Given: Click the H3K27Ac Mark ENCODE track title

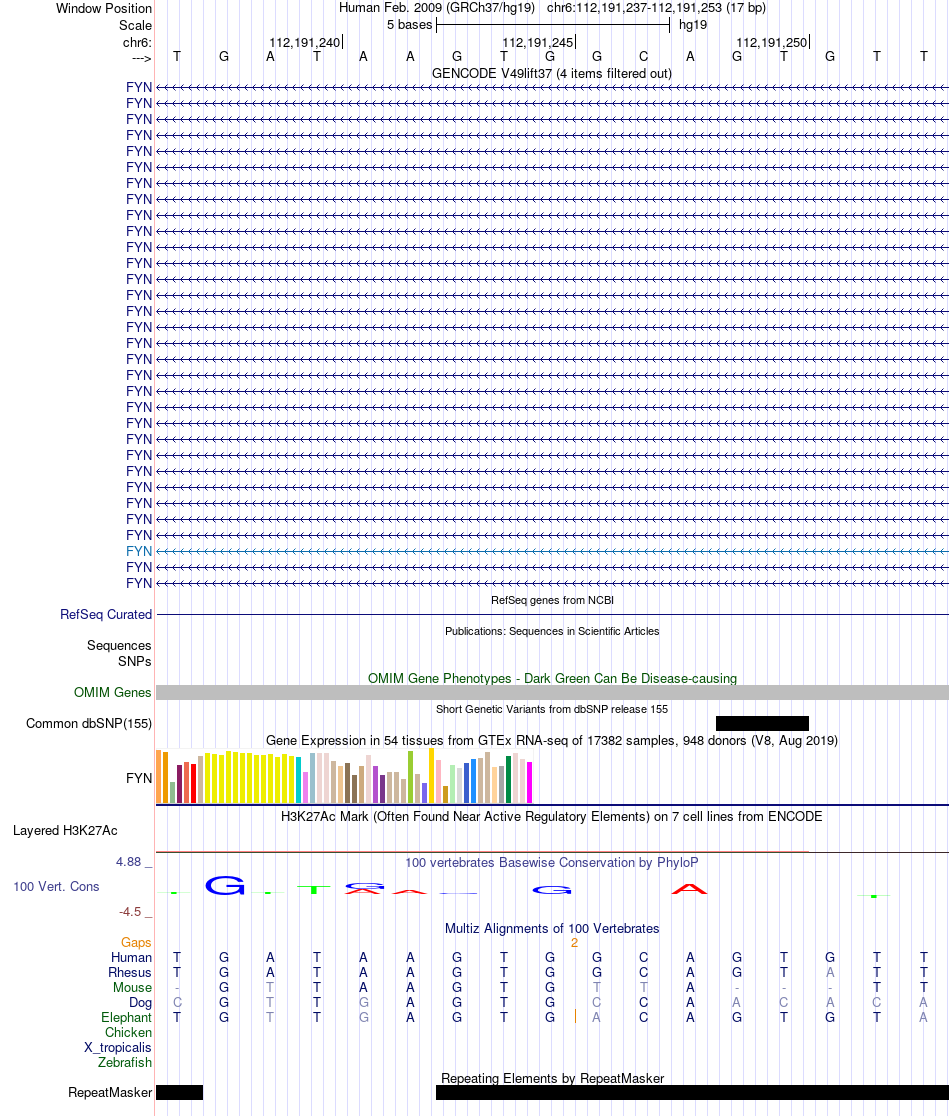Looking at the screenshot, I should point(551,816).
